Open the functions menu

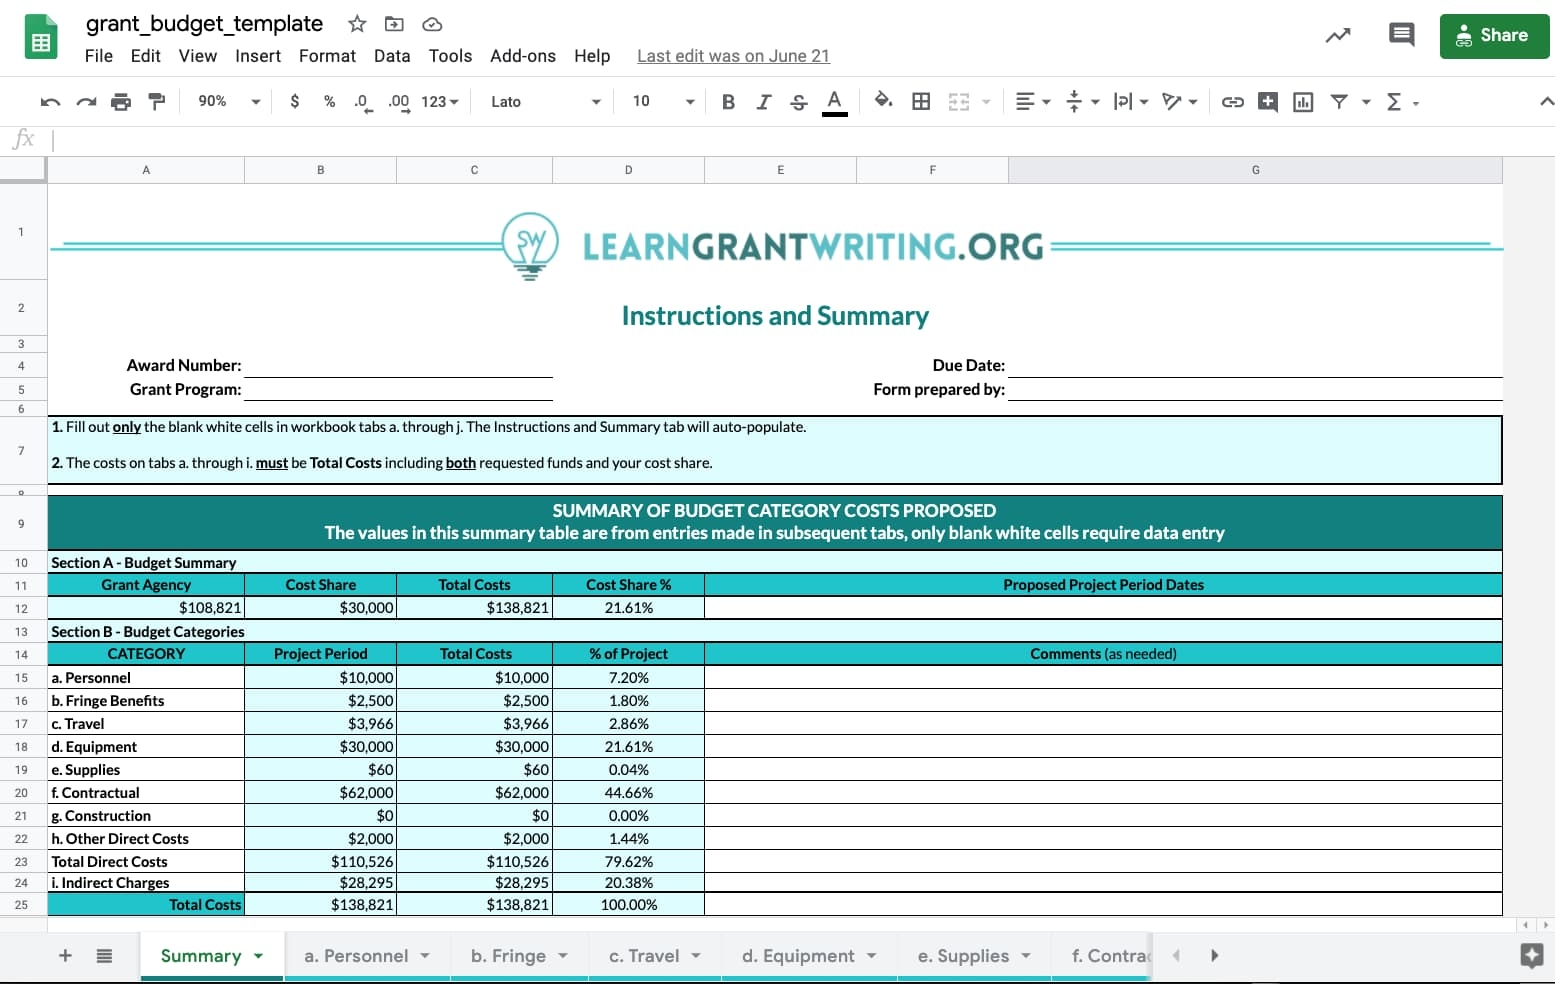coord(1393,101)
